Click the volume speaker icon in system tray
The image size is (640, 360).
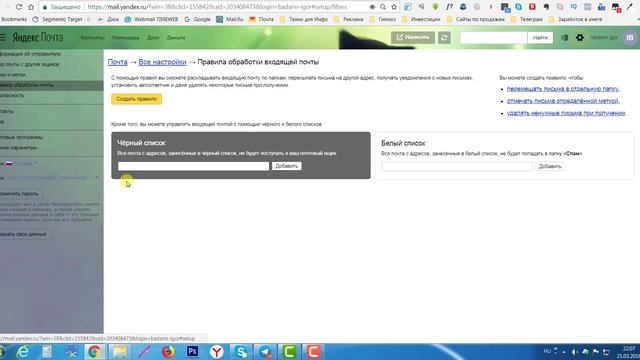coord(574,352)
